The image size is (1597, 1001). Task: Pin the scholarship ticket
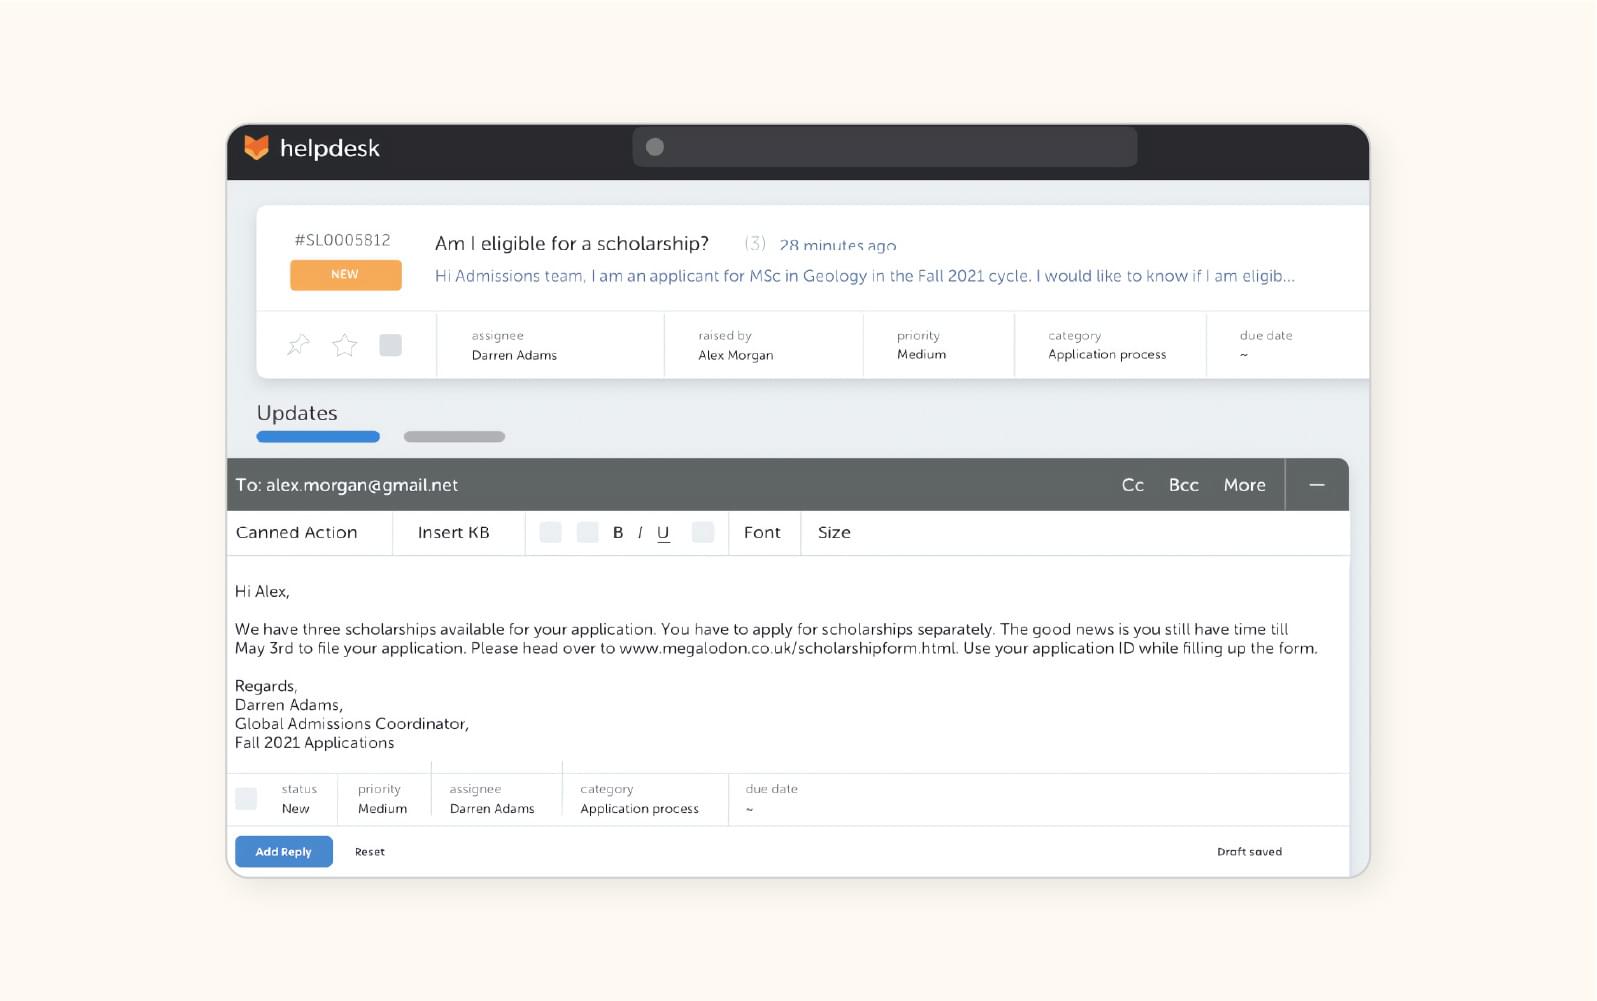tap(298, 345)
